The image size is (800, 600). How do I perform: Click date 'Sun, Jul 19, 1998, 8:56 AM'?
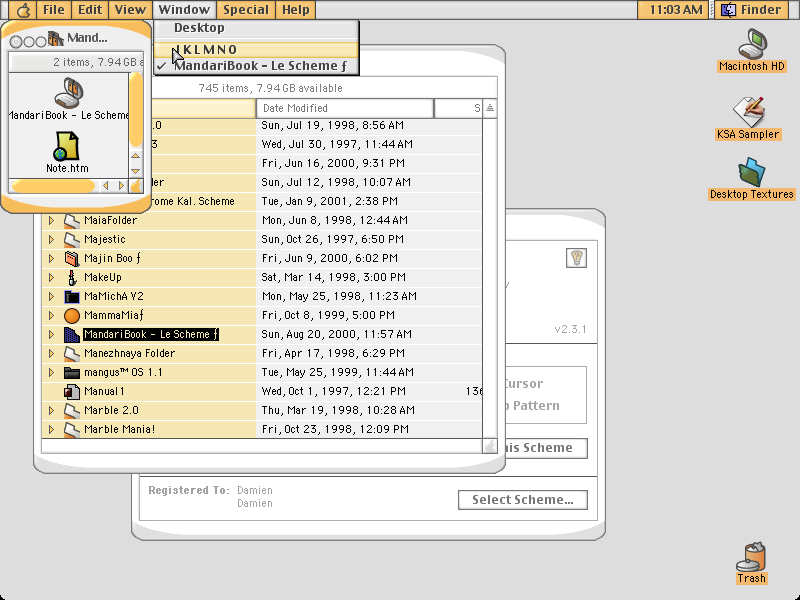click(333, 126)
